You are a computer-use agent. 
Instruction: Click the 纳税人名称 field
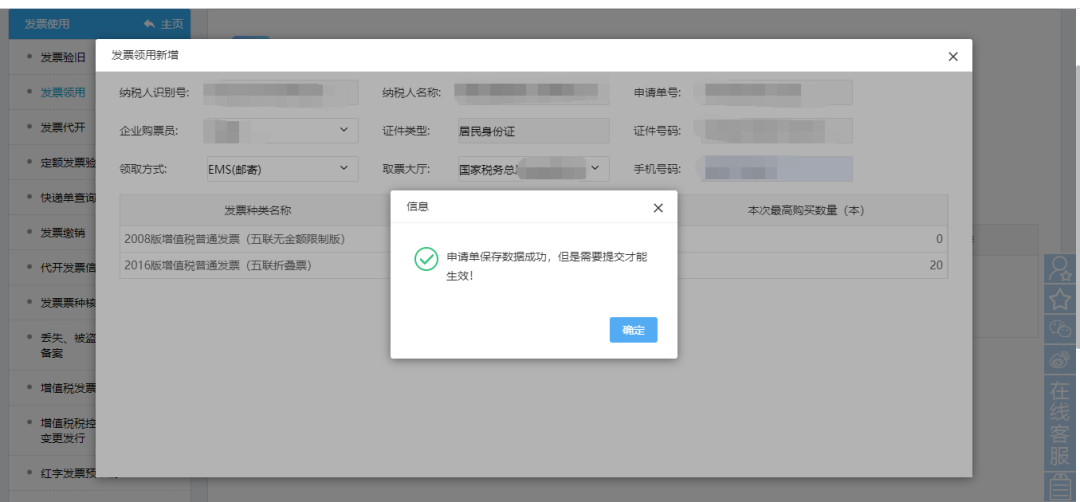[534, 92]
